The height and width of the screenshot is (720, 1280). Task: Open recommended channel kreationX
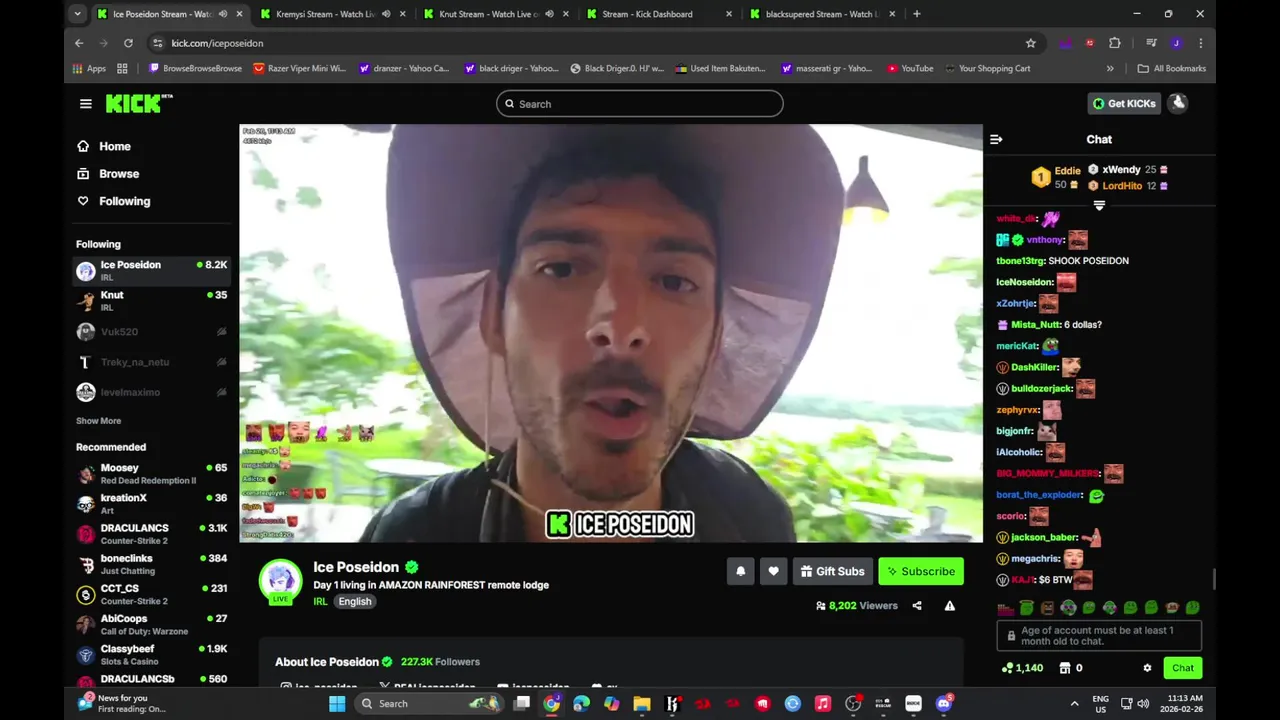(152, 503)
